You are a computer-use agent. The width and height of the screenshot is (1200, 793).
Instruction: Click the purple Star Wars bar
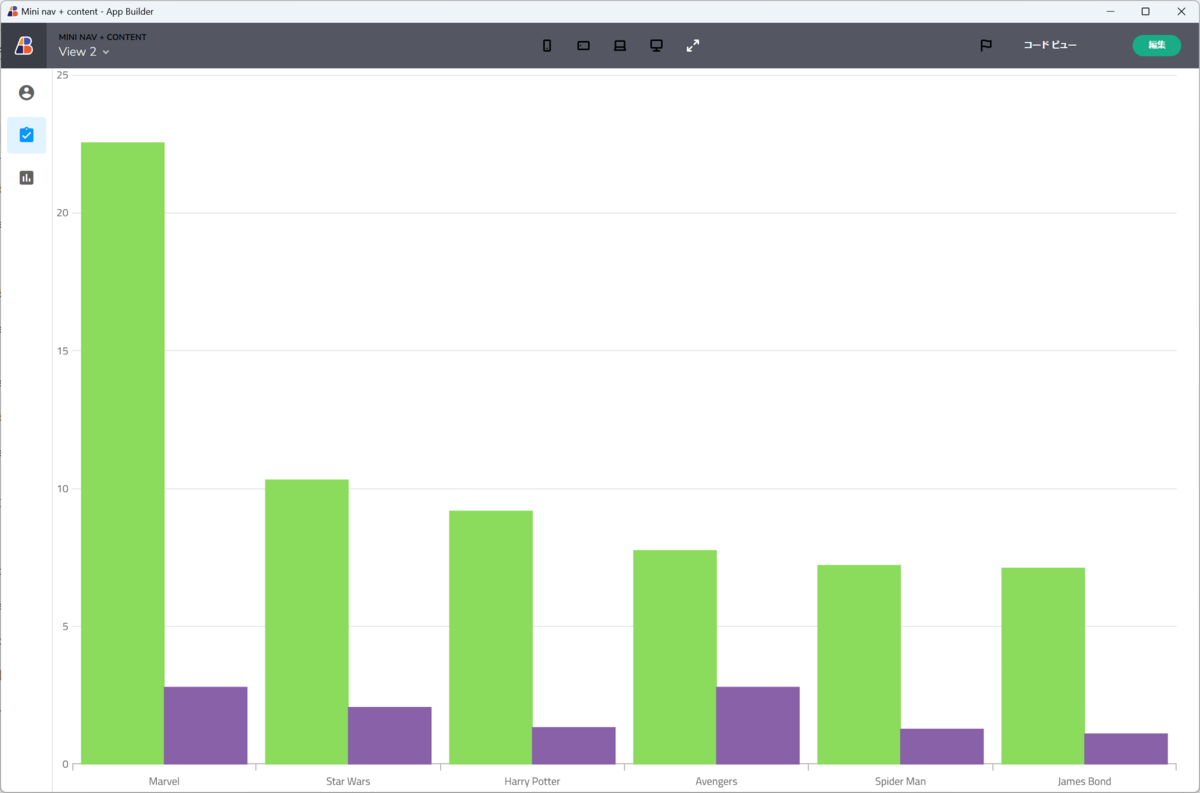click(x=389, y=735)
